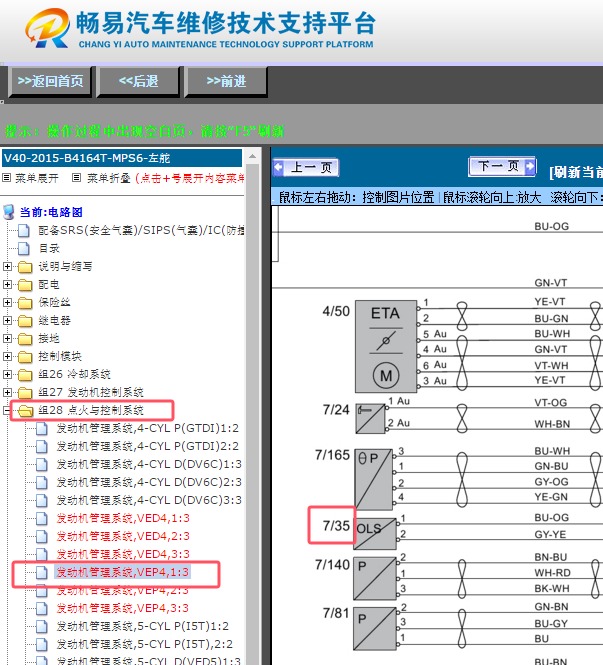Click the 继电器 folder icon
This screenshot has width=603, height=665.
pos(25,320)
